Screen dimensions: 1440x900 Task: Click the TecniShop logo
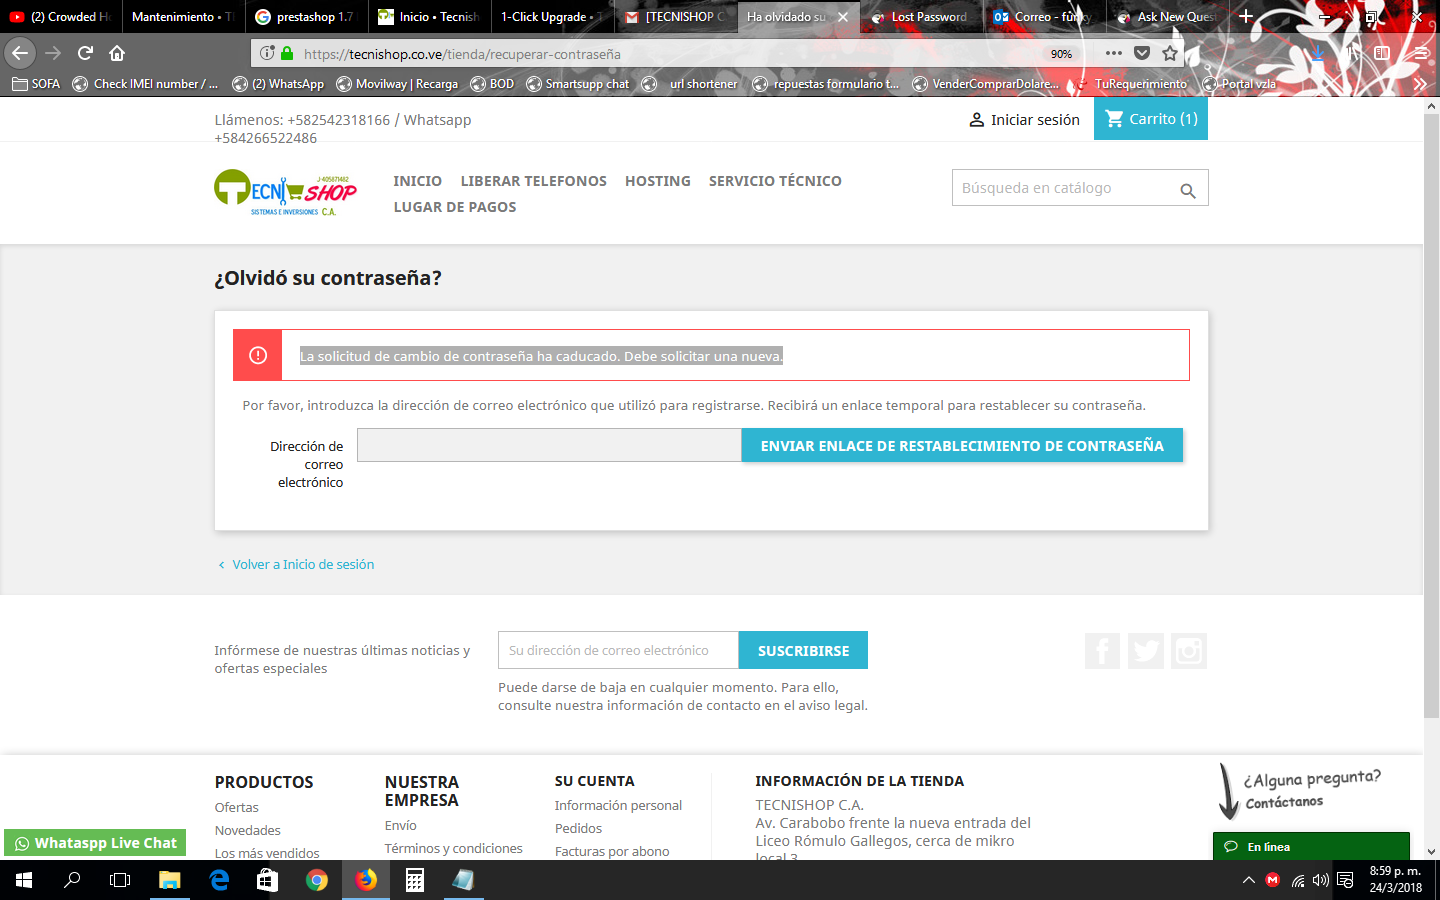pos(286,192)
